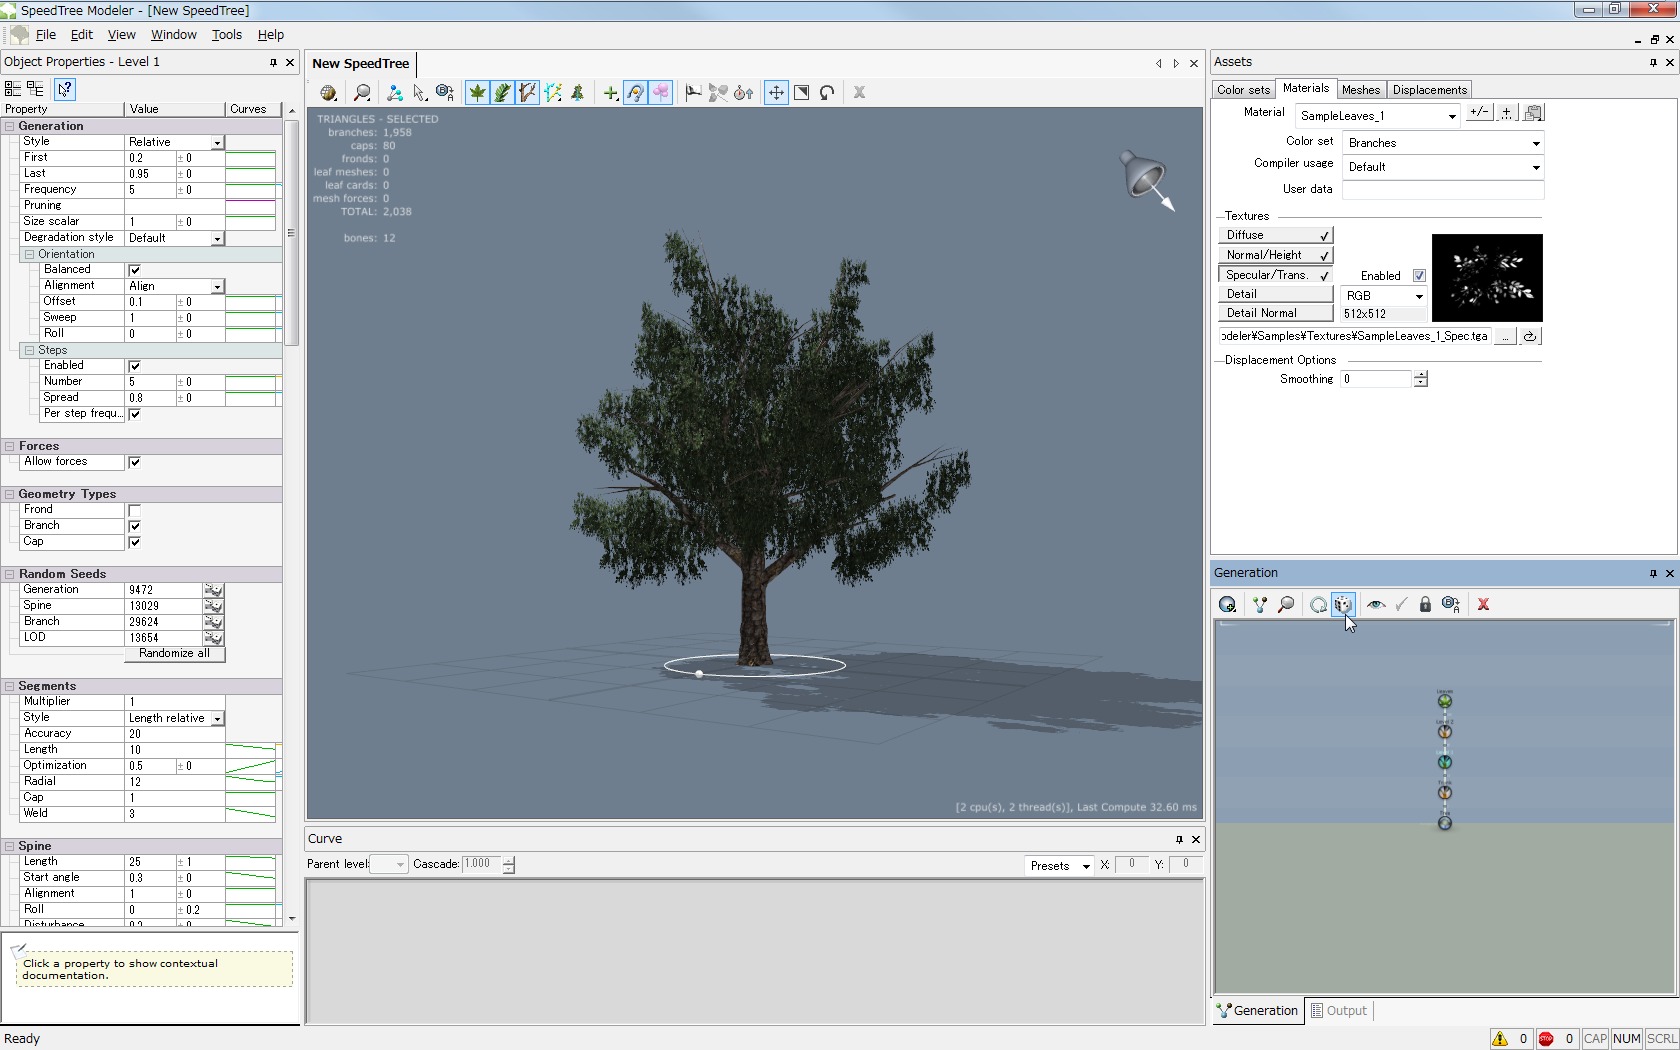Open the Color set dropdown showing Branches
The width and height of the screenshot is (1680, 1050).
click(x=1442, y=143)
